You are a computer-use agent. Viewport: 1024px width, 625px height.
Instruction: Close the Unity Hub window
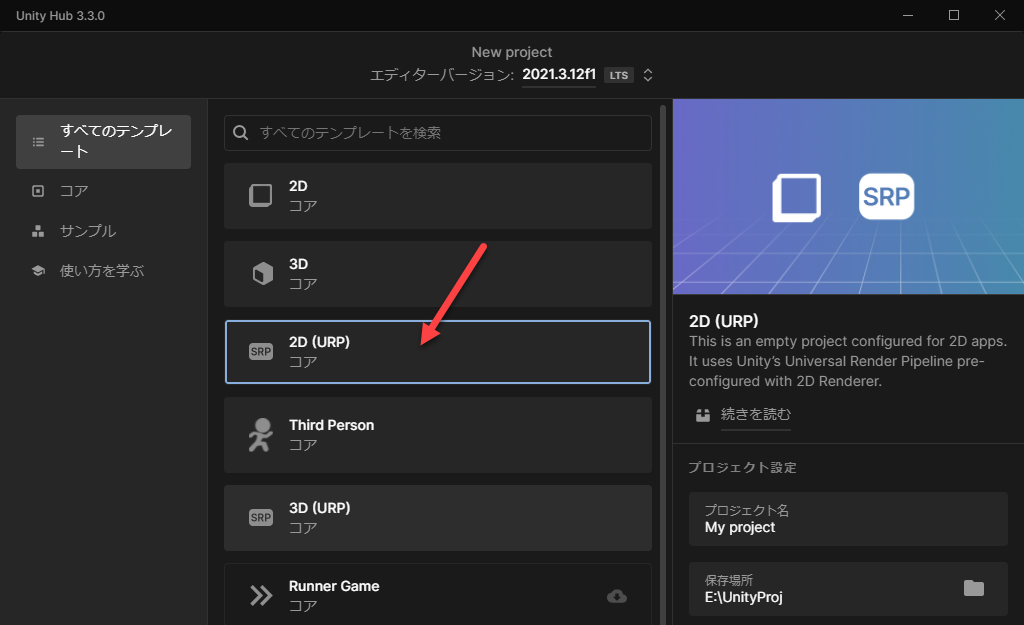click(999, 15)
